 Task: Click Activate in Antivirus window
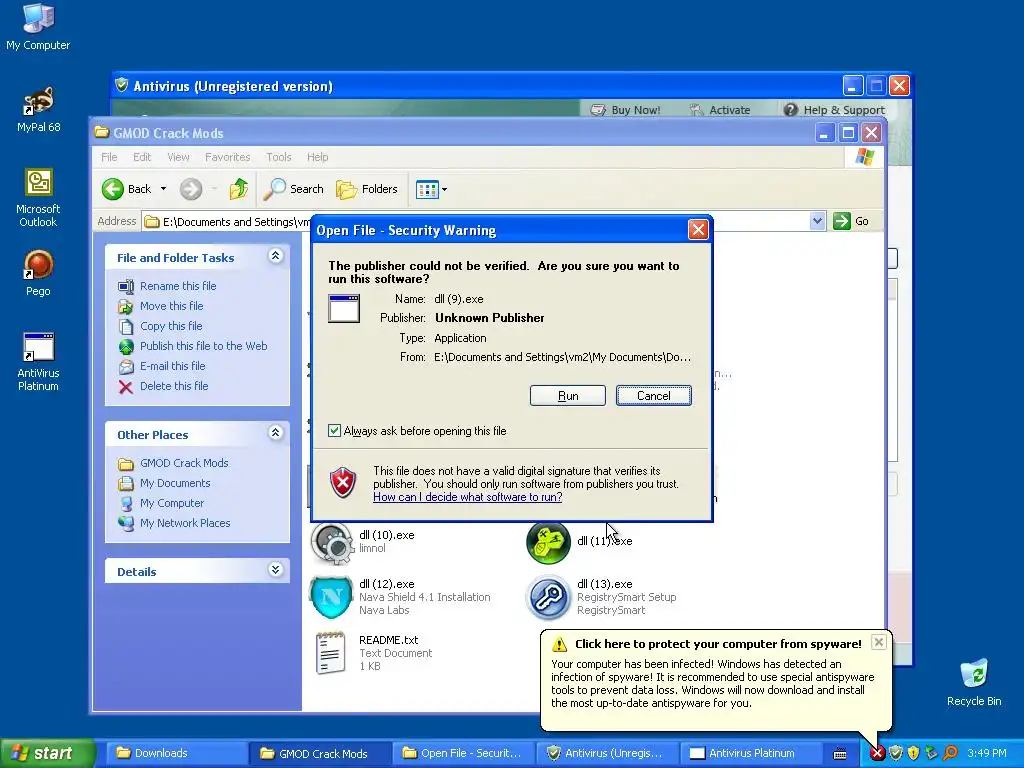(720, 110)
